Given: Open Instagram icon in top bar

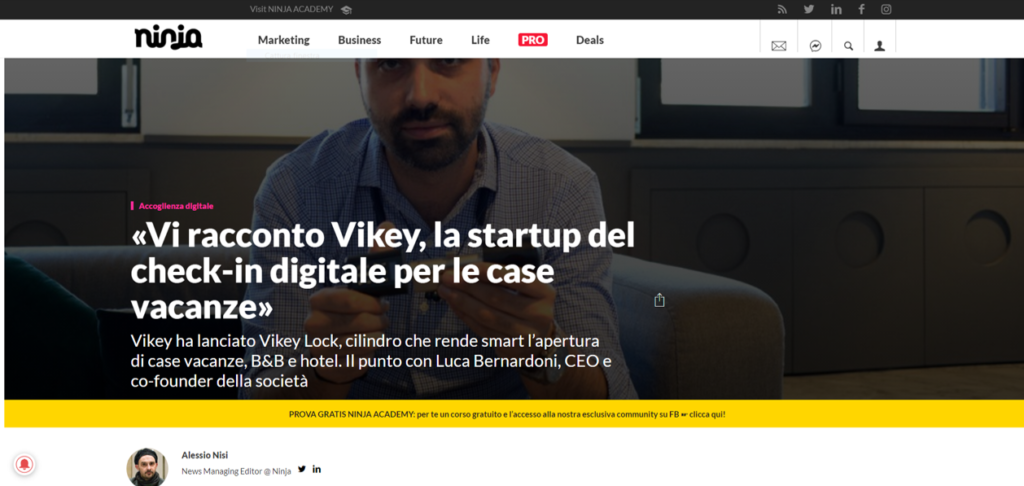Looking at the screenshot, I should click(886, 9).
